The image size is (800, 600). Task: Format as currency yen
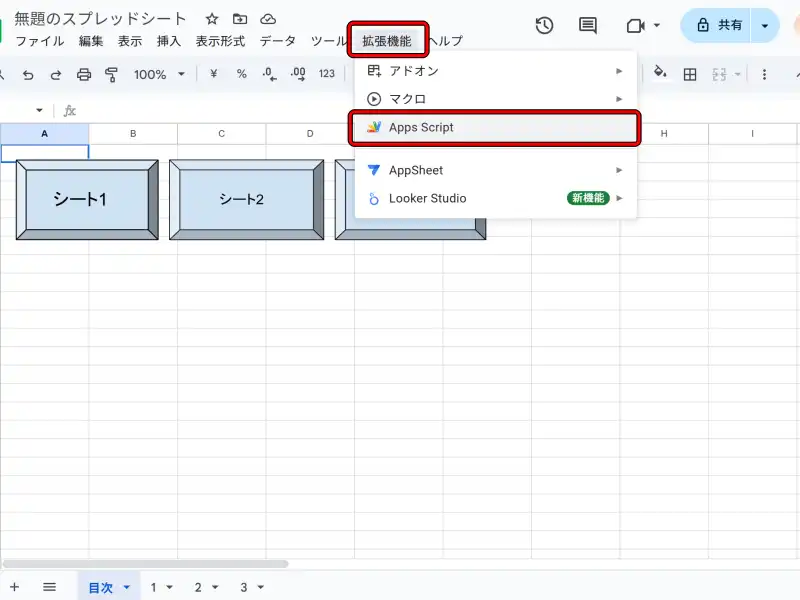coord(214,74)
